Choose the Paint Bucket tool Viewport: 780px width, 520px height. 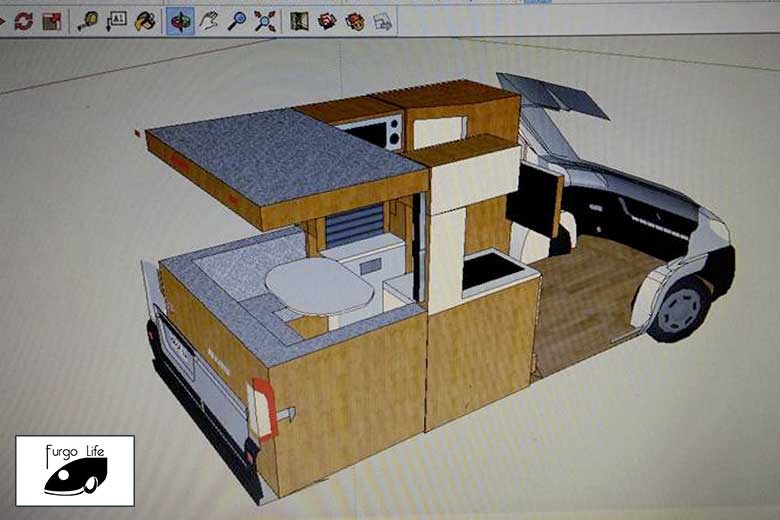(145, 21)
